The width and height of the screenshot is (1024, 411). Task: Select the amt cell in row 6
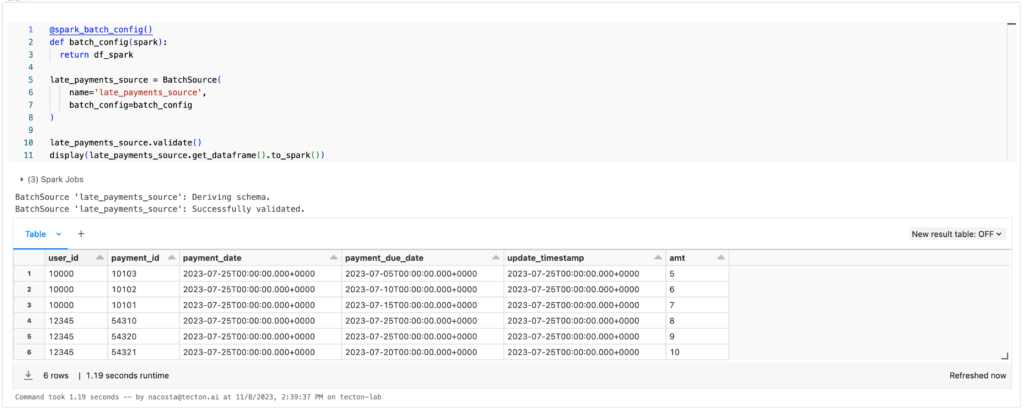[x=697, y=352]
